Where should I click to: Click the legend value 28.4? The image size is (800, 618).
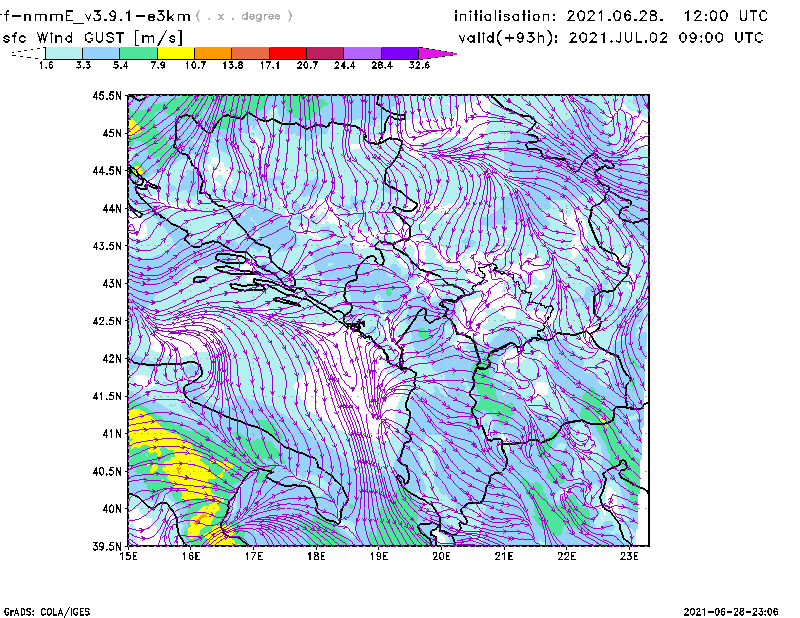[x=382, y=65]
